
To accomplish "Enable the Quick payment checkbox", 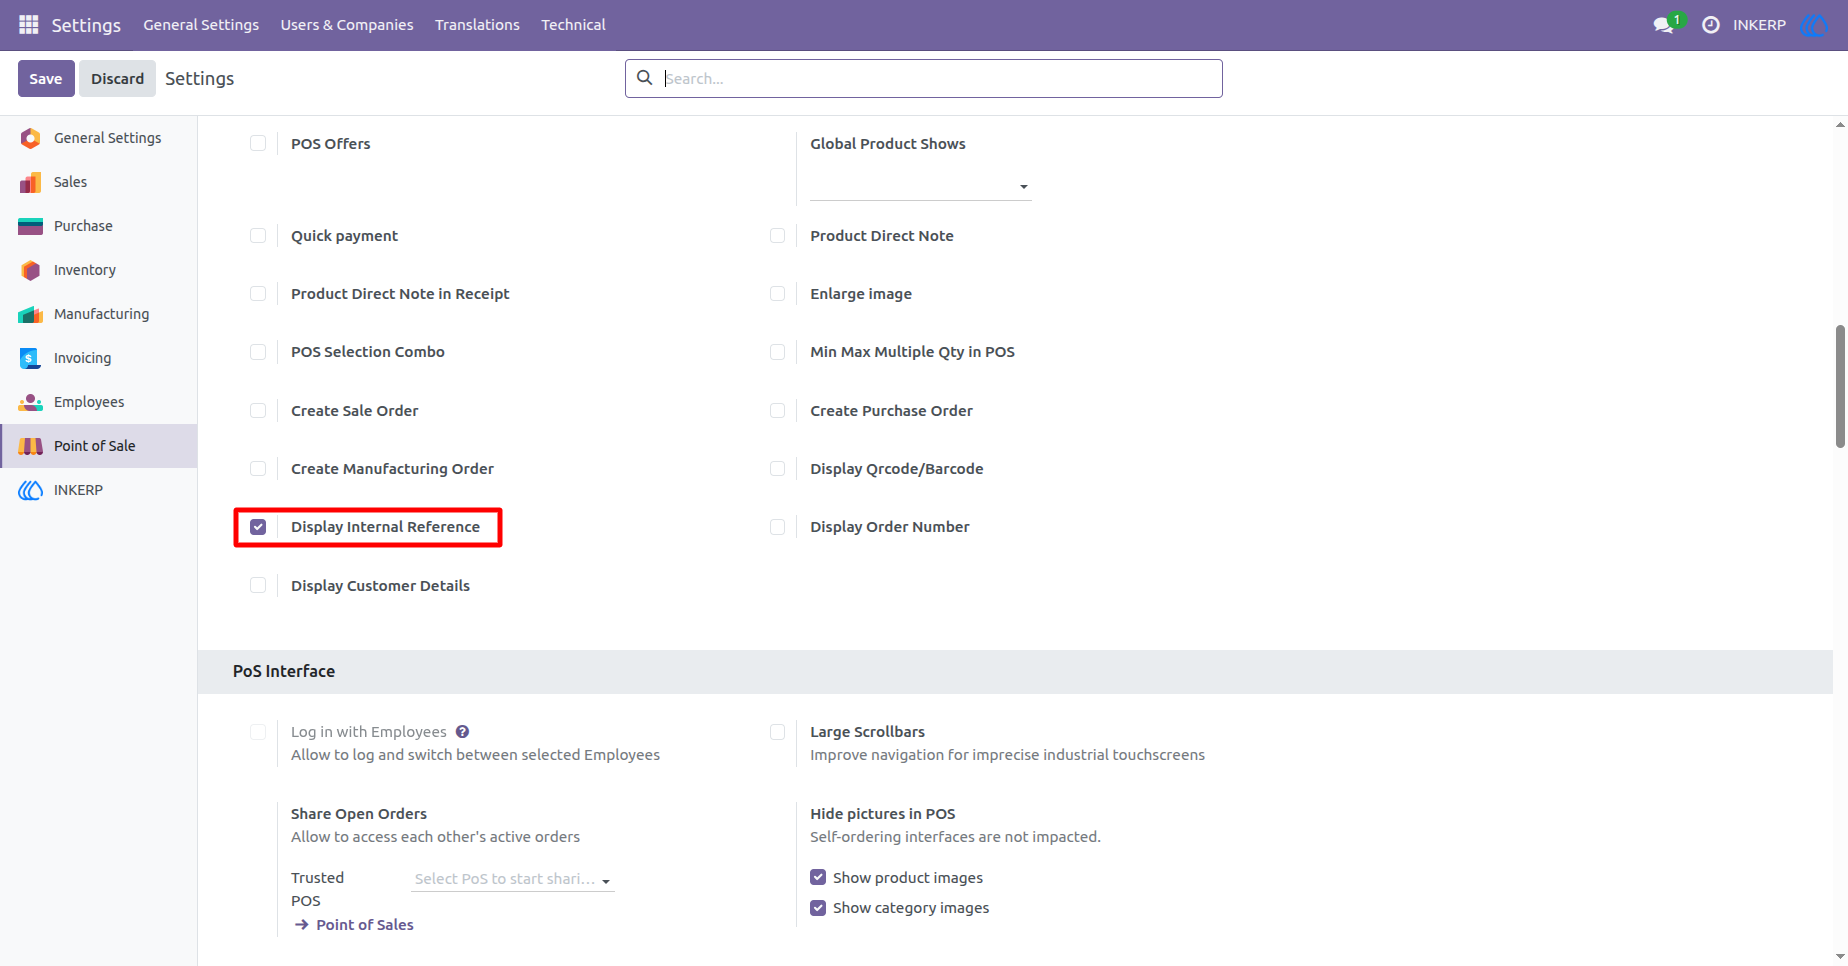I will coord(258,236).
